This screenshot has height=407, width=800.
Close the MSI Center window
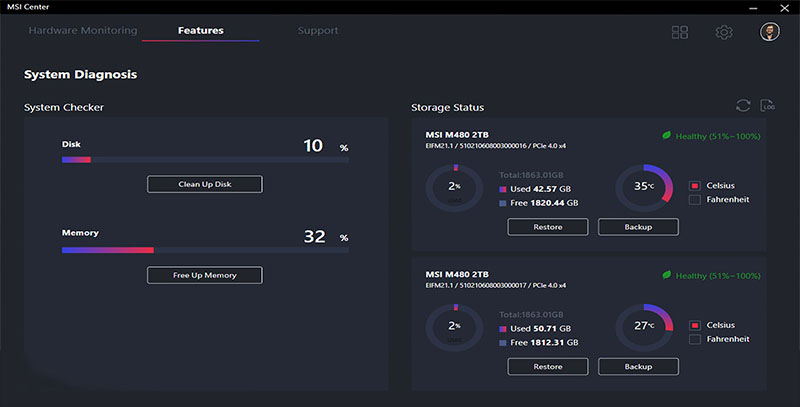(785, 8)
